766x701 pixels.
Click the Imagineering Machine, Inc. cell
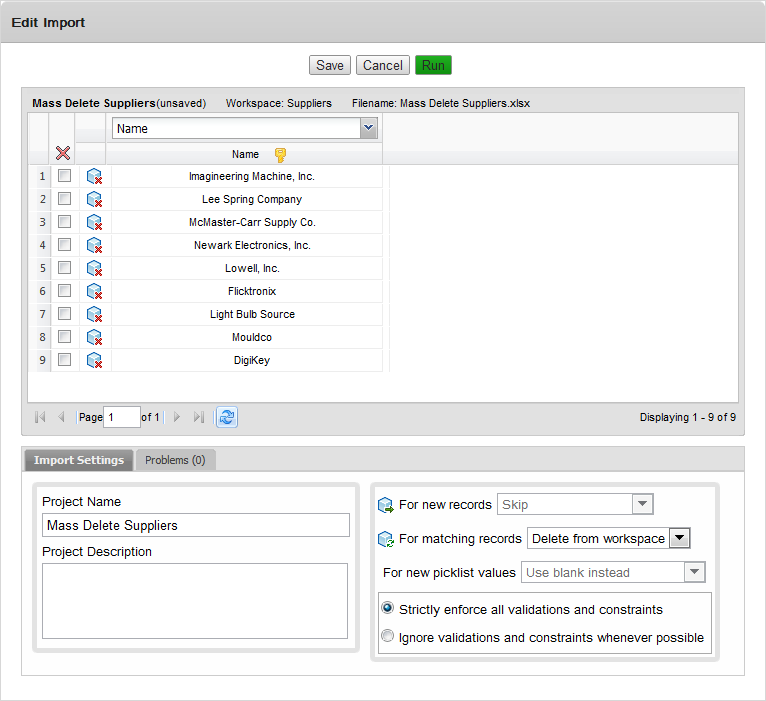[x=247, y=176]
